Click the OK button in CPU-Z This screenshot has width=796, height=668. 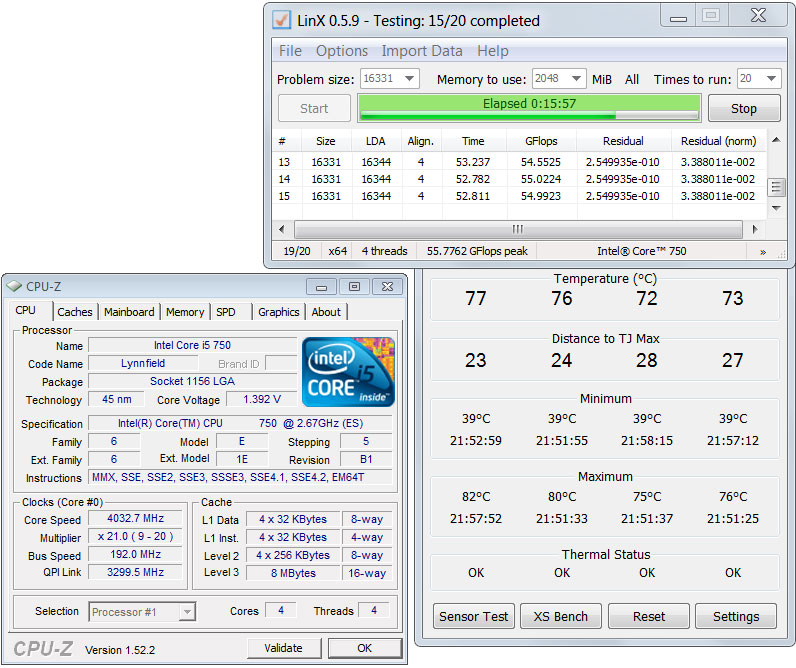pyautogui.click(x=364, y=648)
